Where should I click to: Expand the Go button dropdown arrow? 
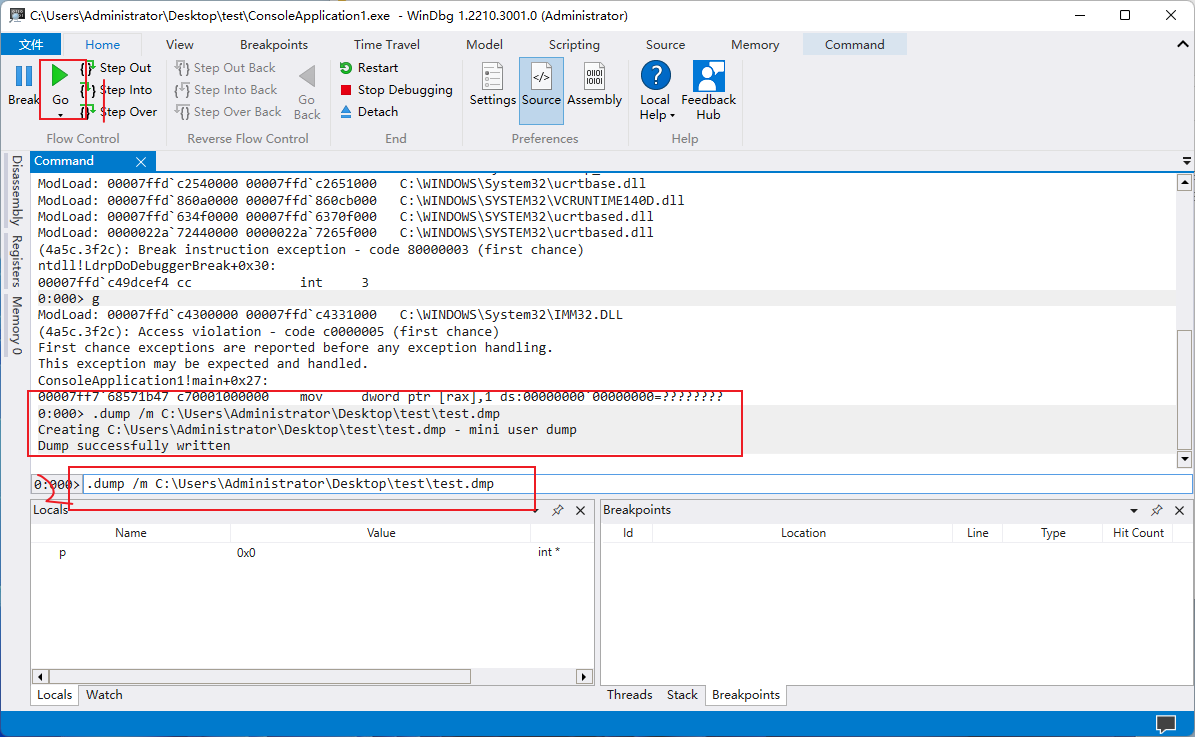60,115
